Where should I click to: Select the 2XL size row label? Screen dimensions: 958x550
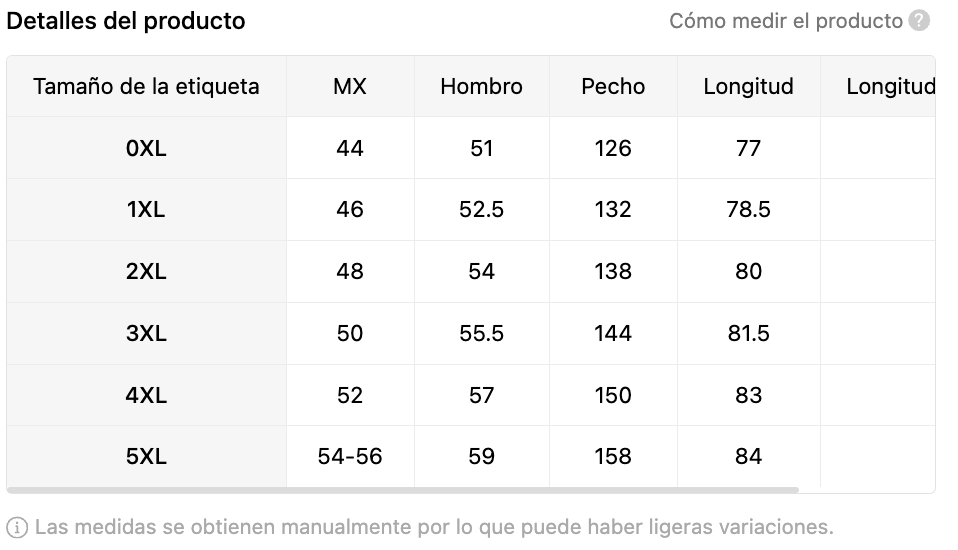coord(146,271)
